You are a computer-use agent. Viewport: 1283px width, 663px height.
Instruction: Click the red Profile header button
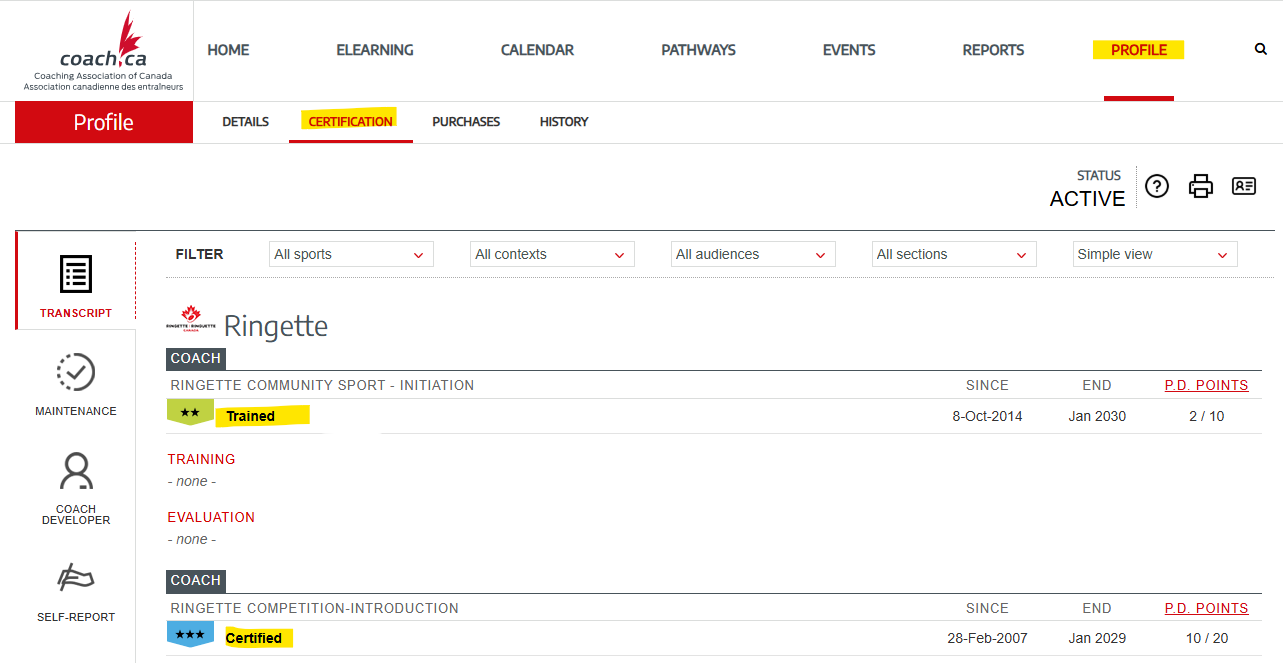click(x=104, y=122)
